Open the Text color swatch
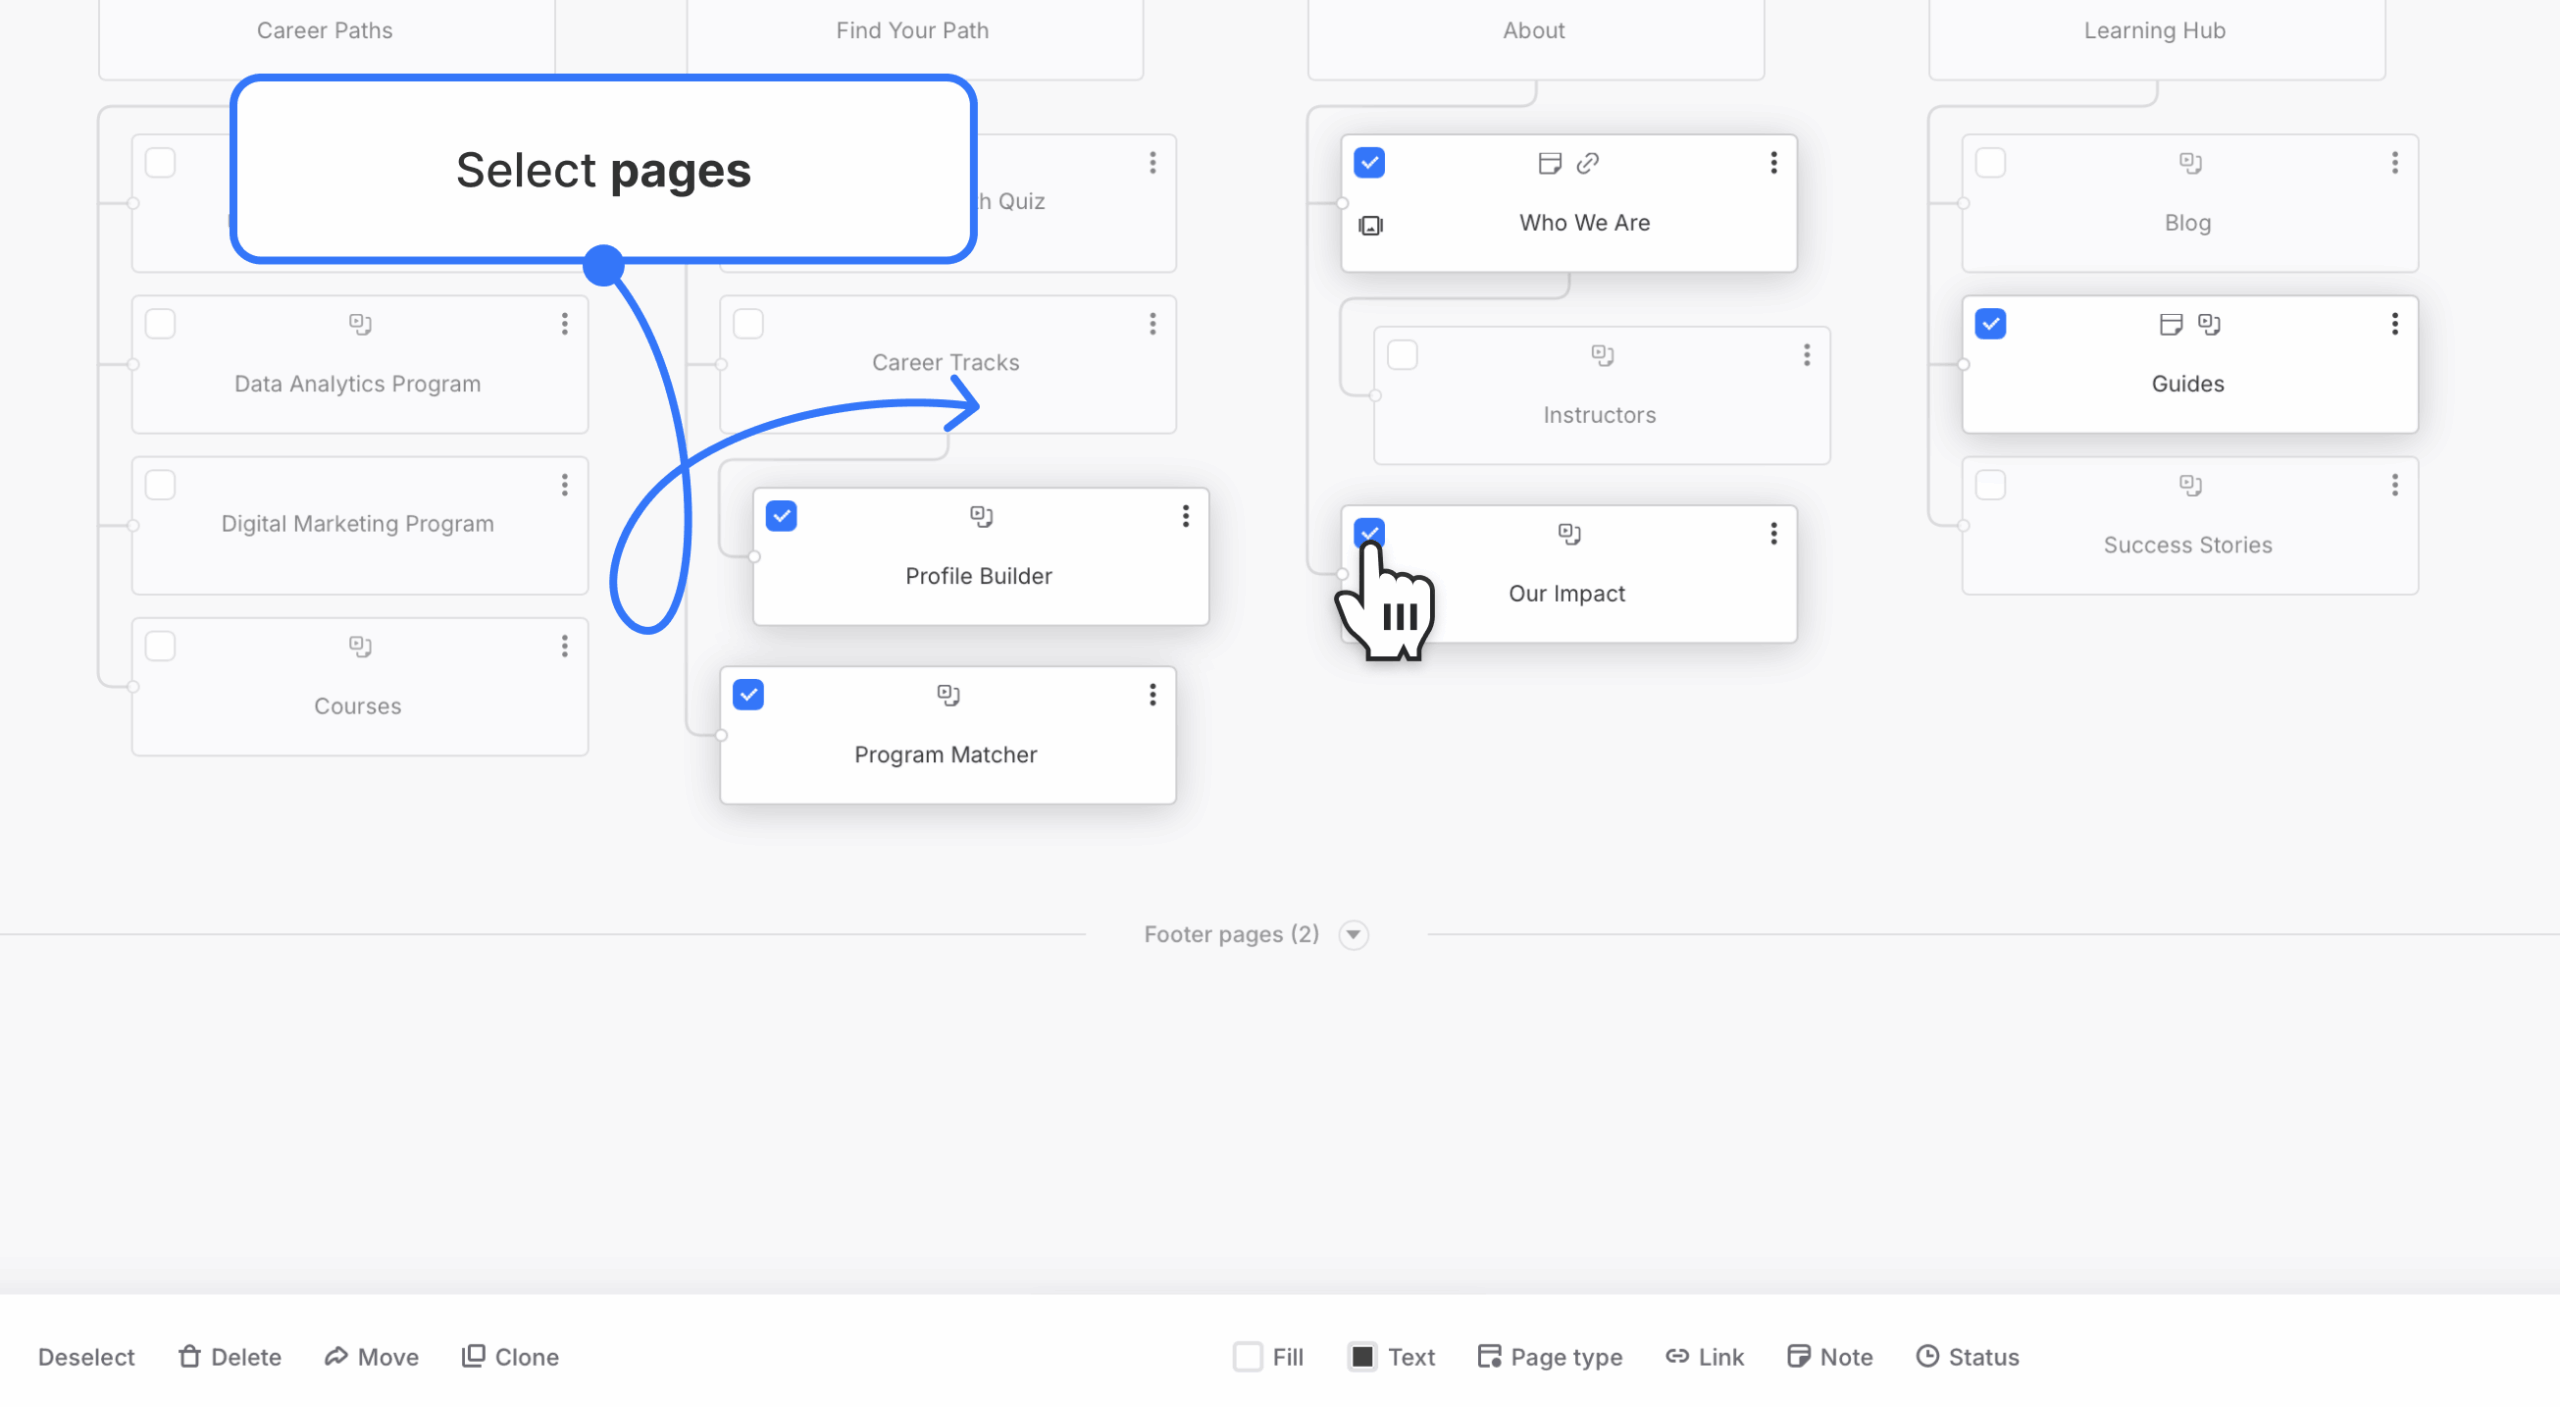Screen dimensions: 2560x1407 pyautogui.click(x=1362, y=1357)
